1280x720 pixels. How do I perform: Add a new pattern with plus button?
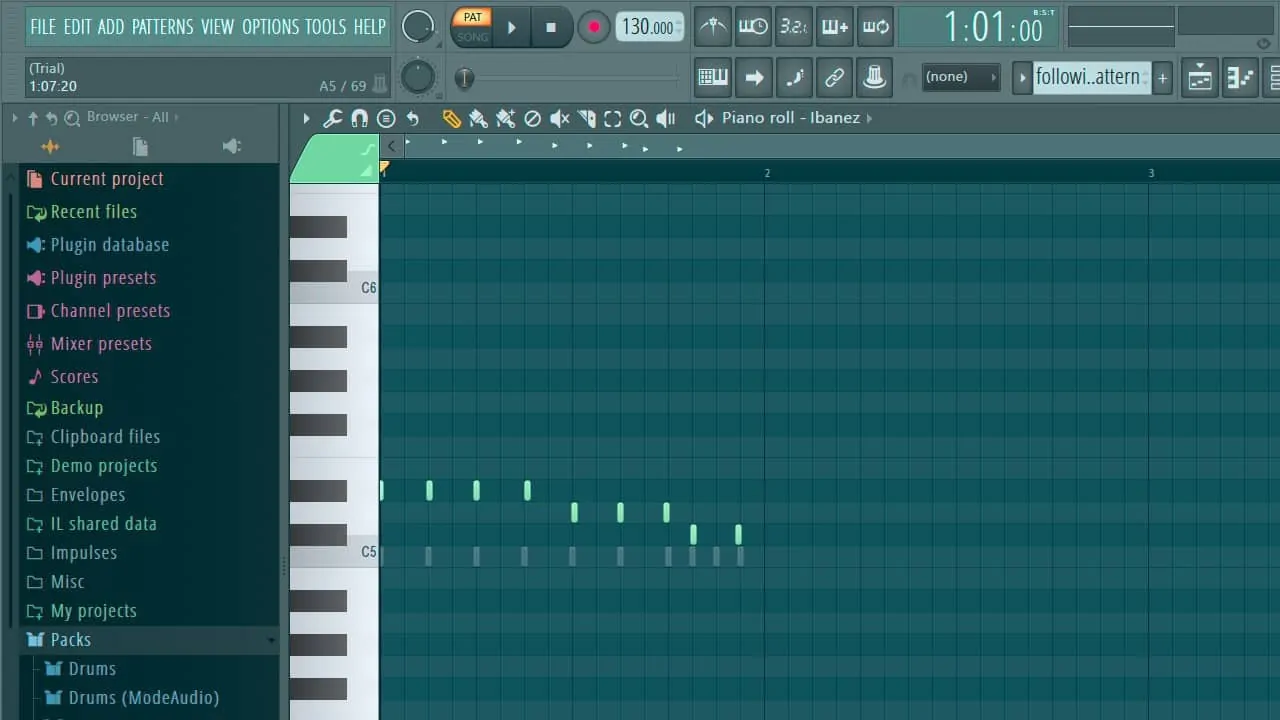(1162, 77)
